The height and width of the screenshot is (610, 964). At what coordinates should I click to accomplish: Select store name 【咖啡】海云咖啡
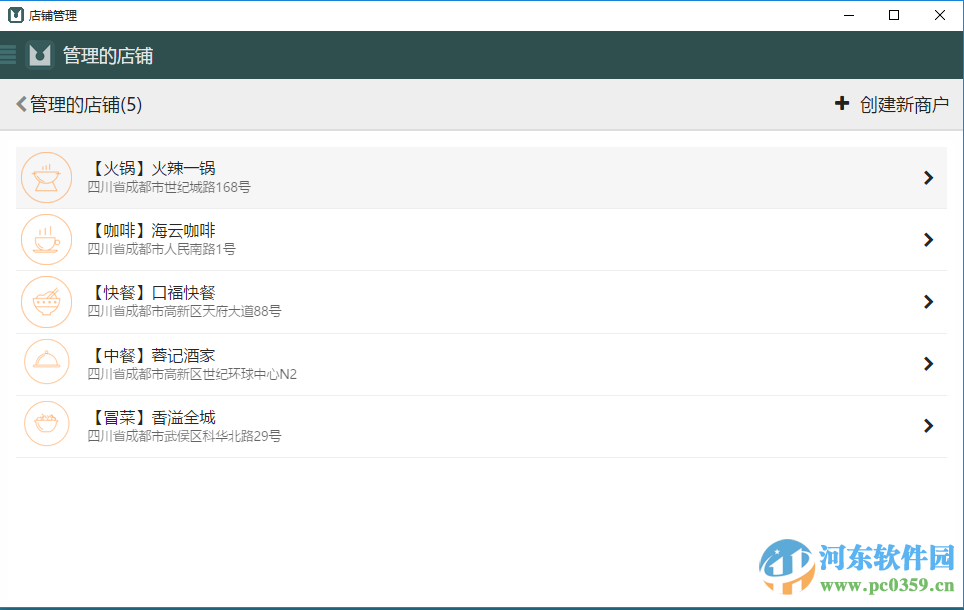coord(152,231)
